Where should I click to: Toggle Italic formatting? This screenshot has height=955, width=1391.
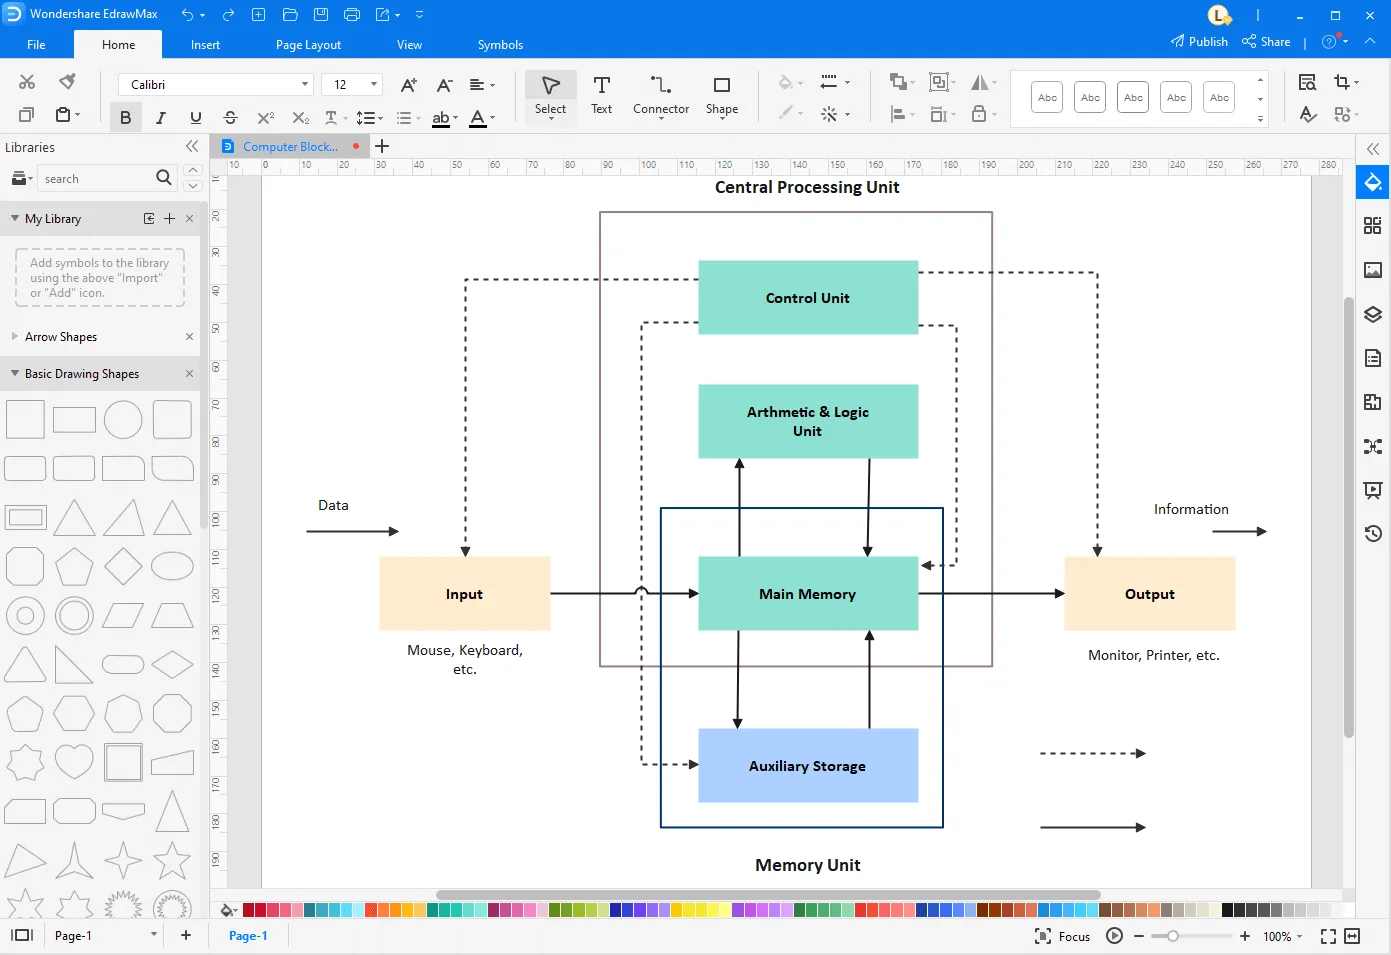tap(160, 118)
